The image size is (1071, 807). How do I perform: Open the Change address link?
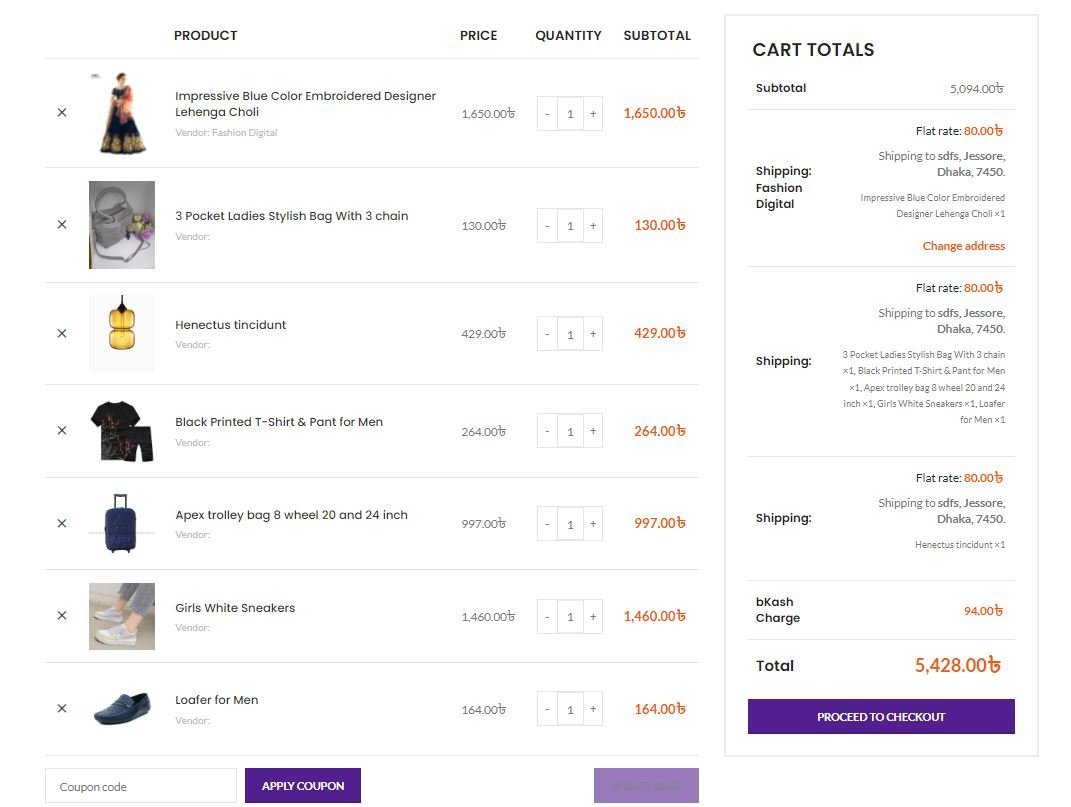[963, 245]
